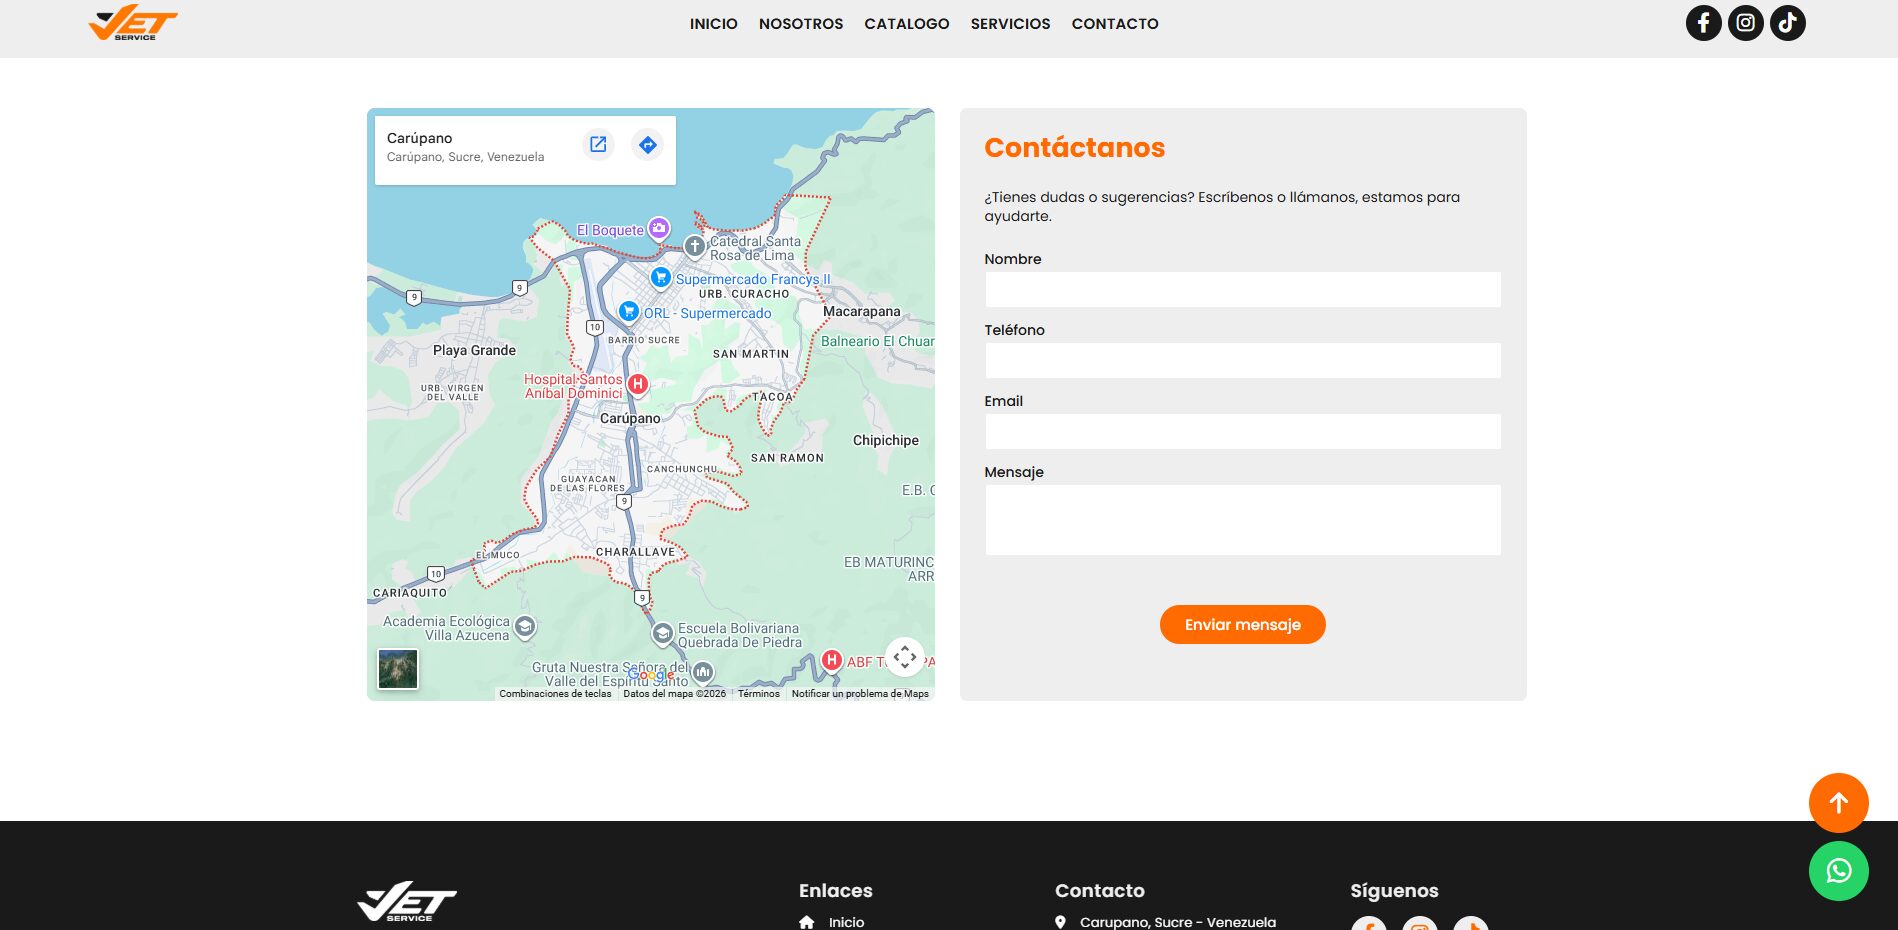Open the CATALOGO menu item
1898x930 pixels.
(x=906, y=24)
